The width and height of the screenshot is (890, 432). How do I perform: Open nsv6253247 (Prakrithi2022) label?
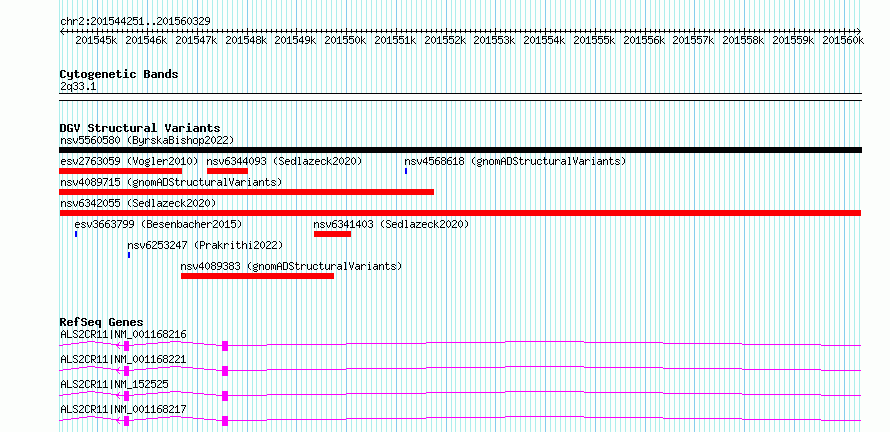[205, 245]
